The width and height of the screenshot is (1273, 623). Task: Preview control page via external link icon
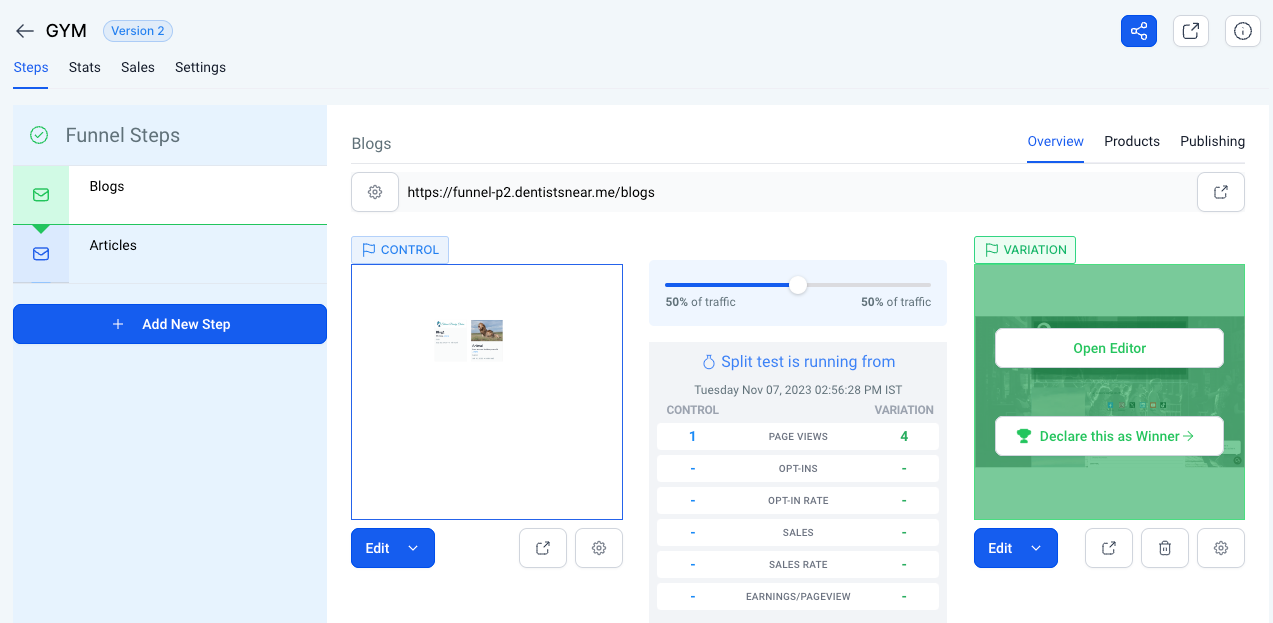tap(543, 548)
